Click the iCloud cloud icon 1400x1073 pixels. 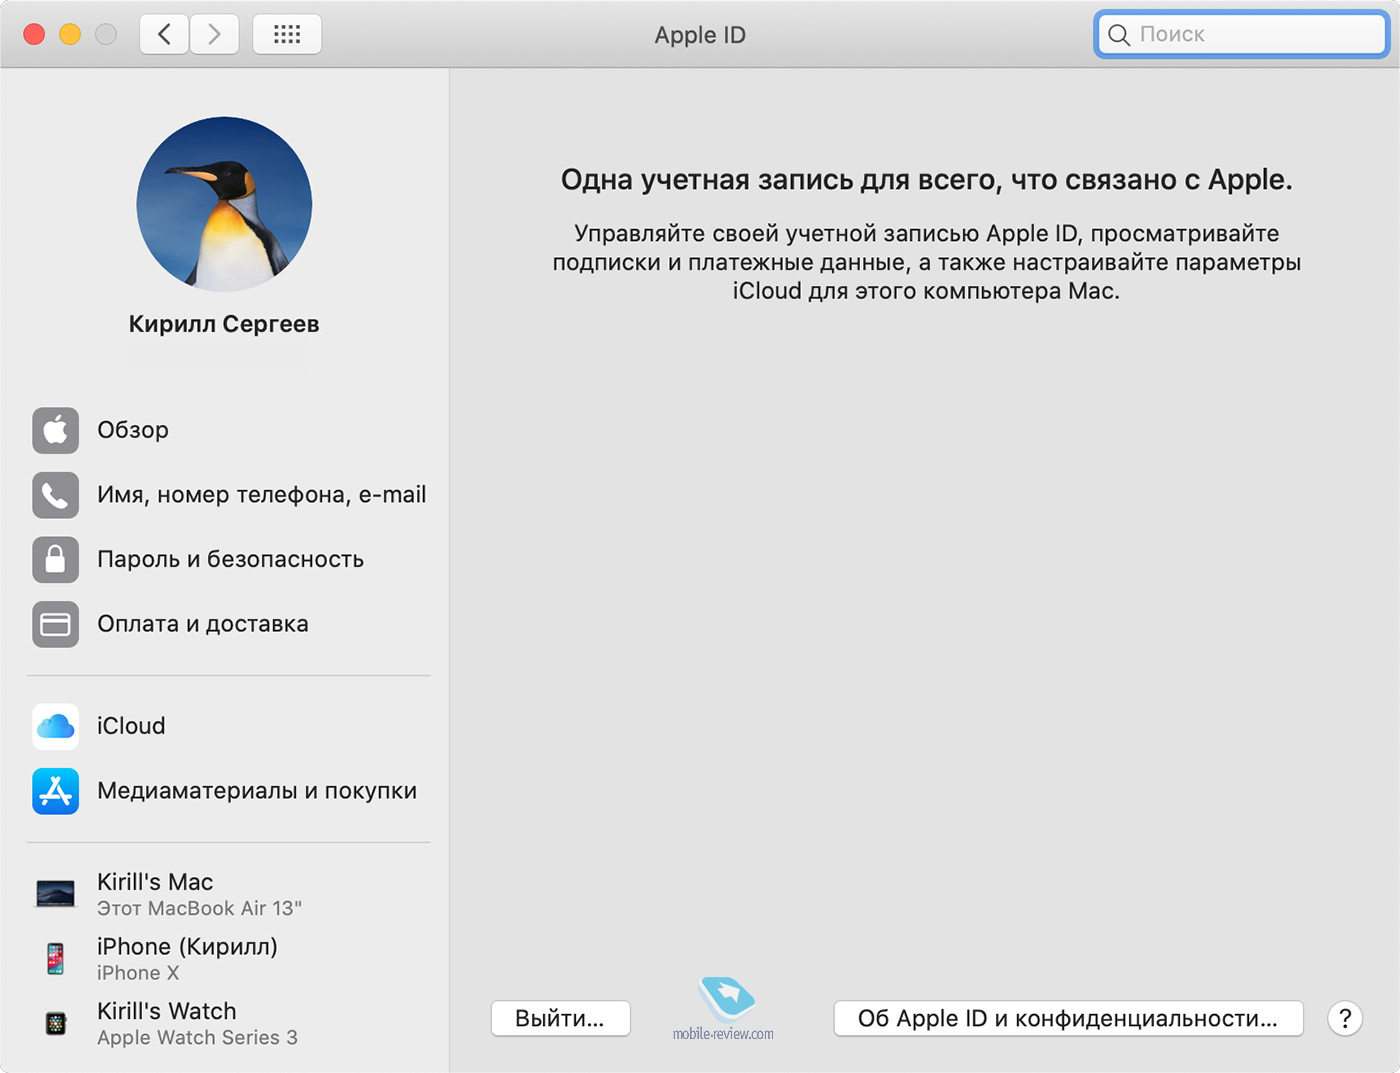pyautogui.click(x=55, y=726)
